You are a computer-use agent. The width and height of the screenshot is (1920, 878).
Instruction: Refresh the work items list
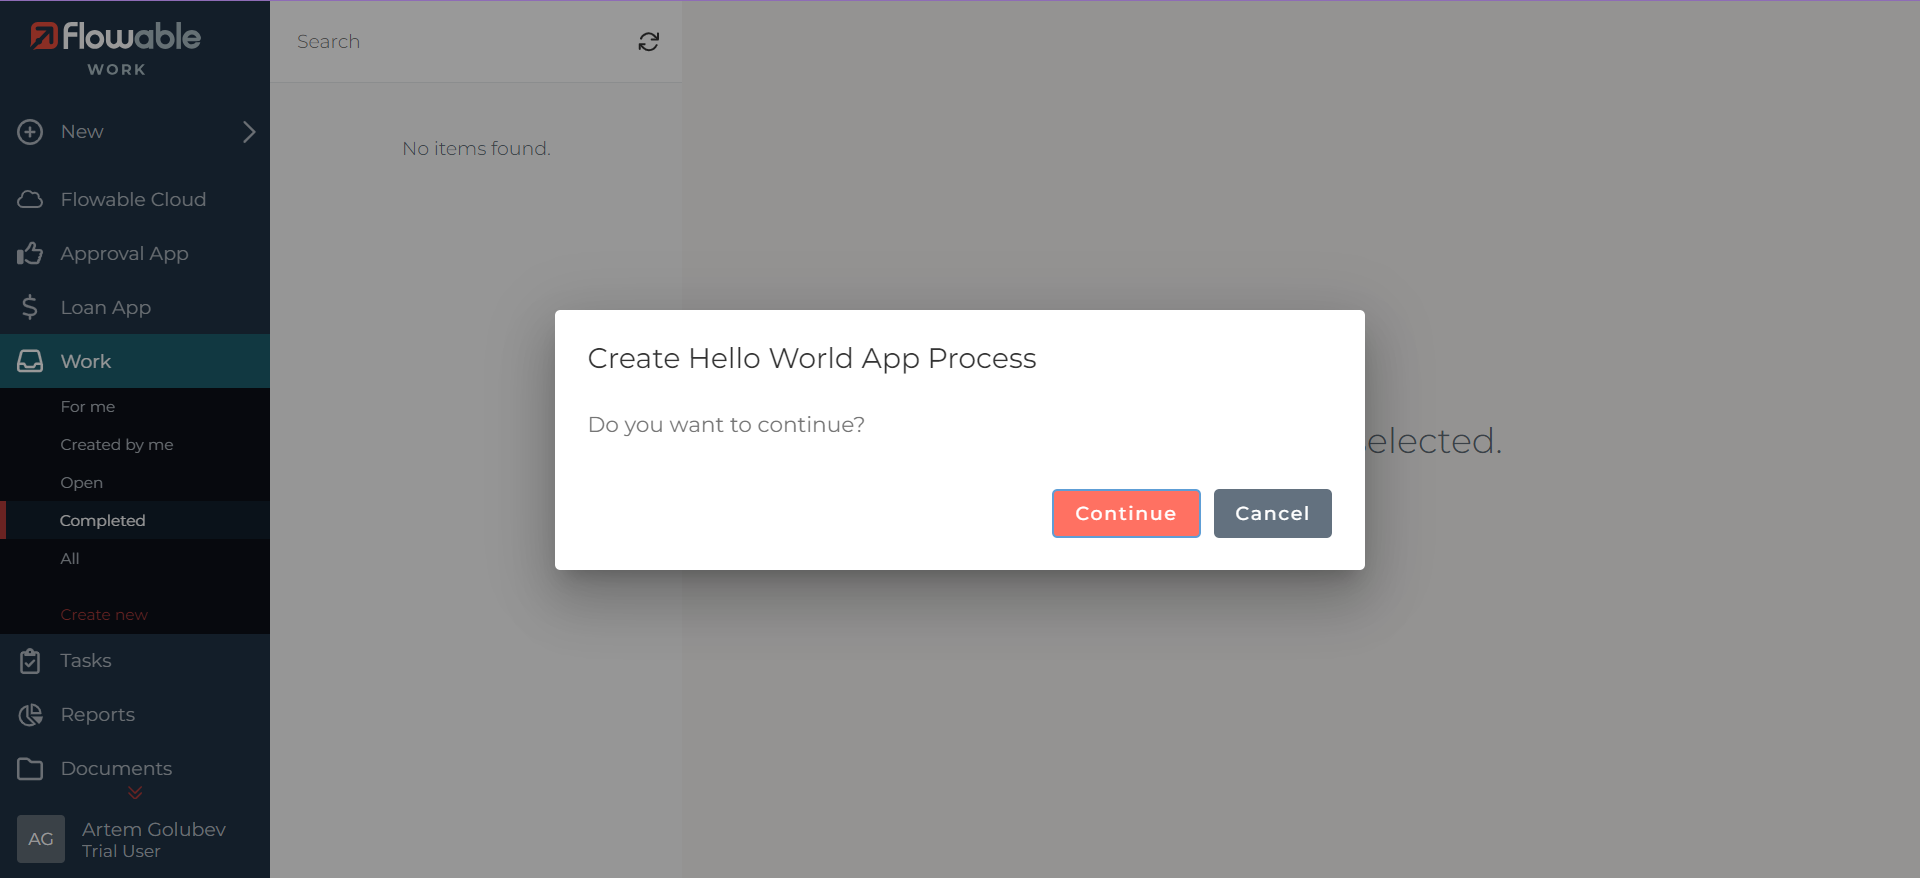click(x=649, y=42)
